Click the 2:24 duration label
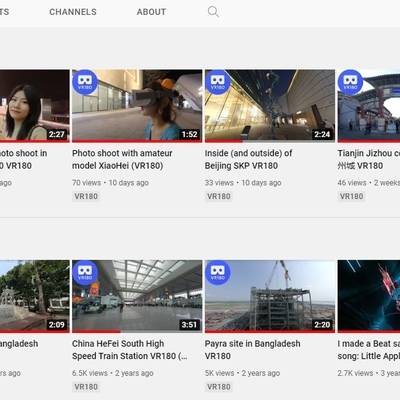400x400 pixels. click(322, 134)
